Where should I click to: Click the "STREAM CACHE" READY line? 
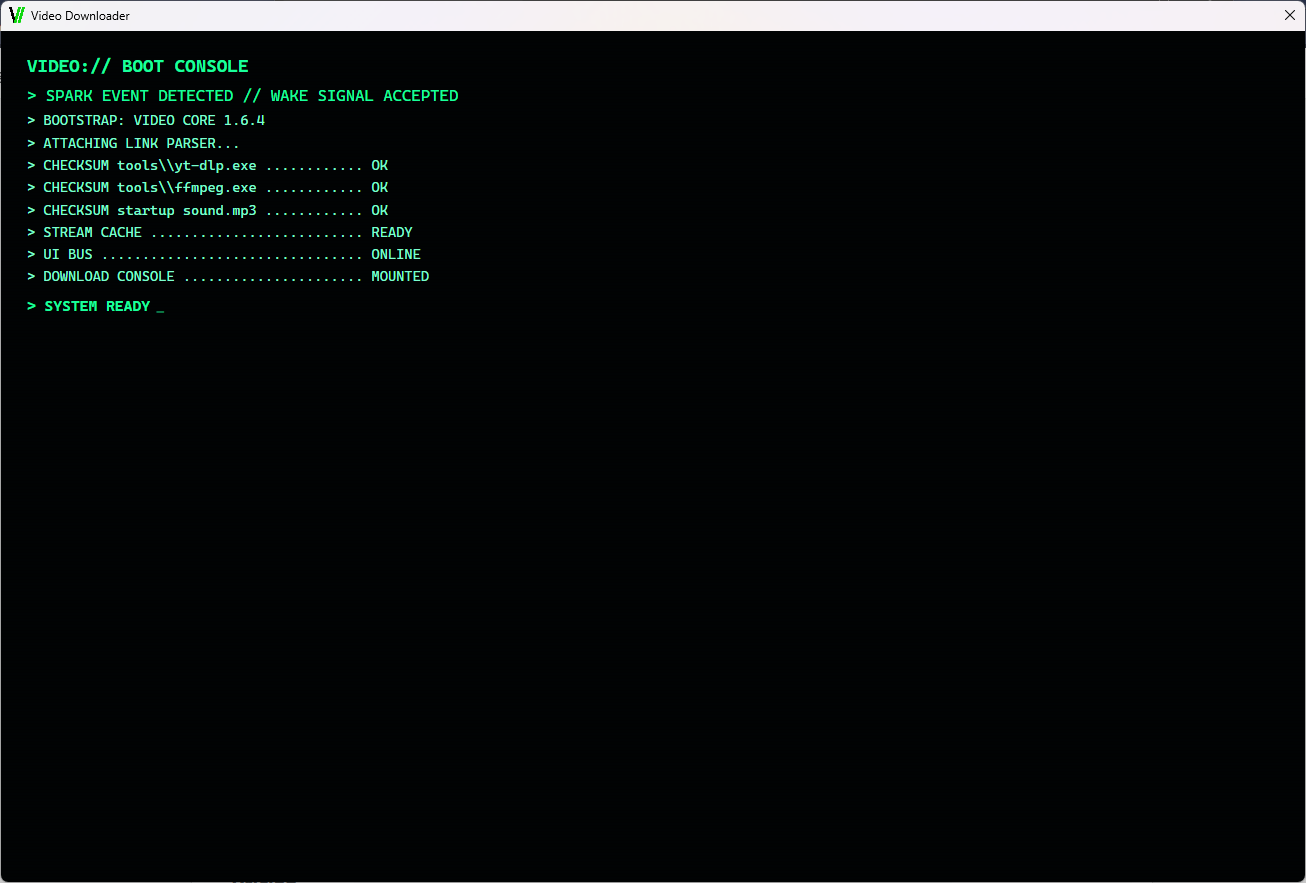[220, 232]
